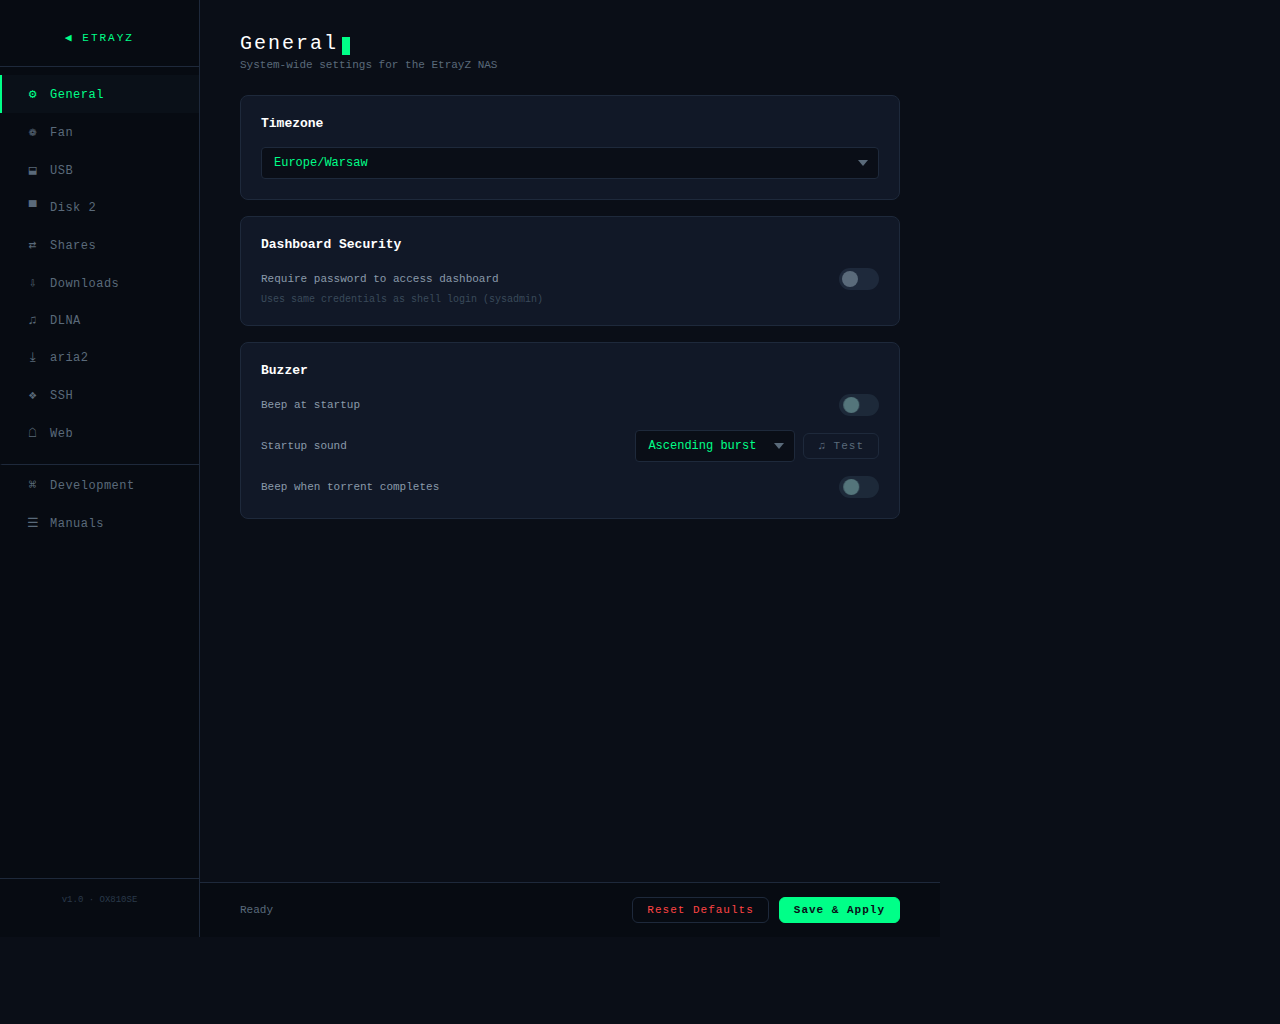Click the Downloads arrow icon
Image resolution: width=1280 pixels, height=1024 pixels.
(33, 282)
